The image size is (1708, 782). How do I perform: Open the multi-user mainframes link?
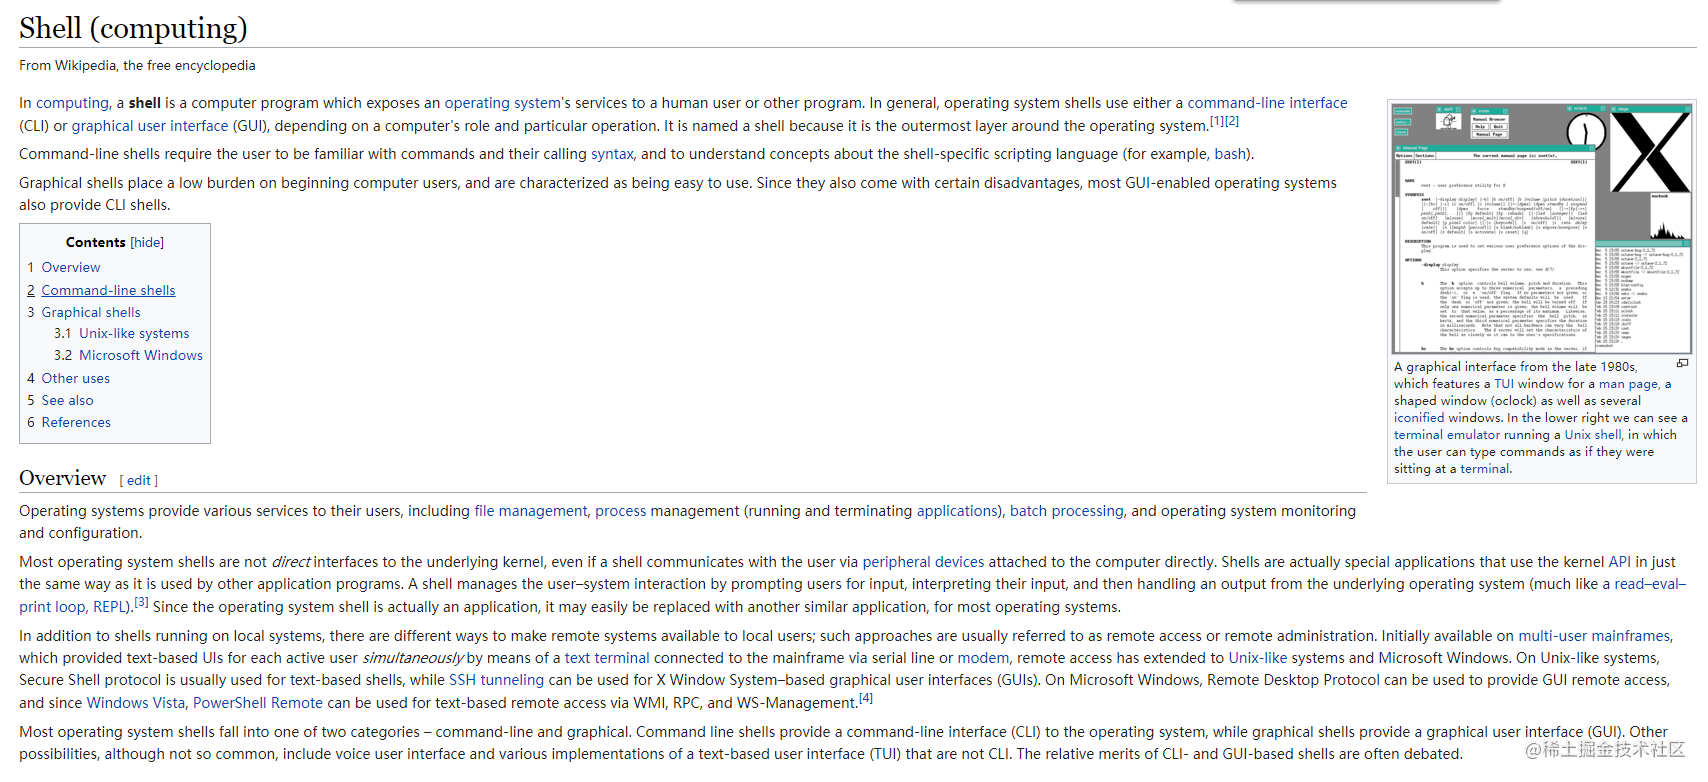1594,636
